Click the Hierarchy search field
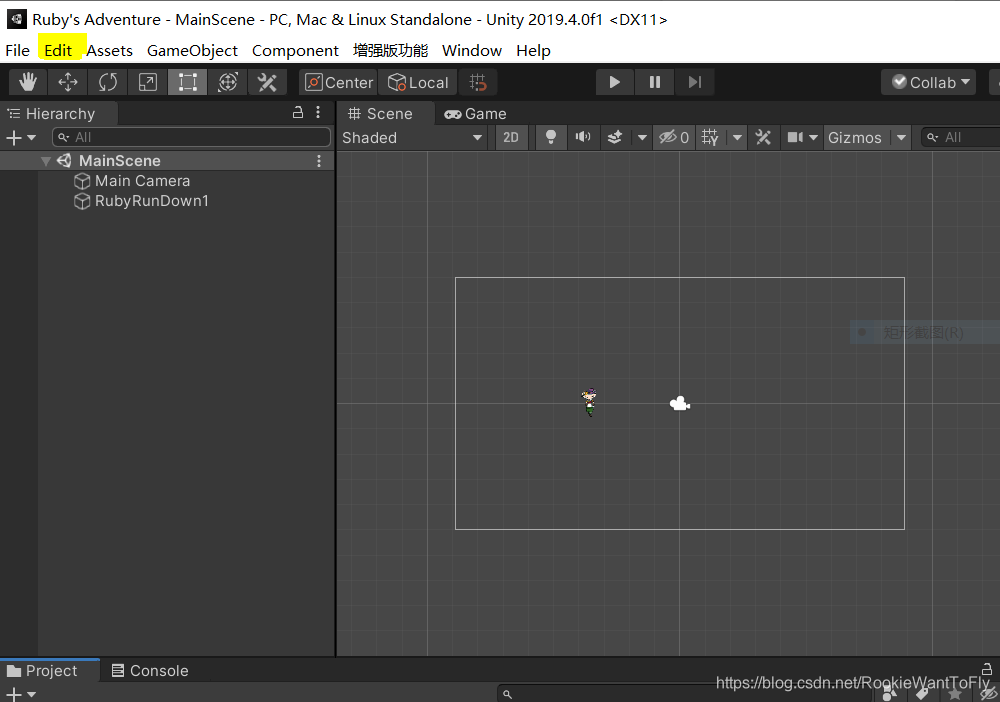Viewport: 1000px width, 702px height. (x=191, y=137)
